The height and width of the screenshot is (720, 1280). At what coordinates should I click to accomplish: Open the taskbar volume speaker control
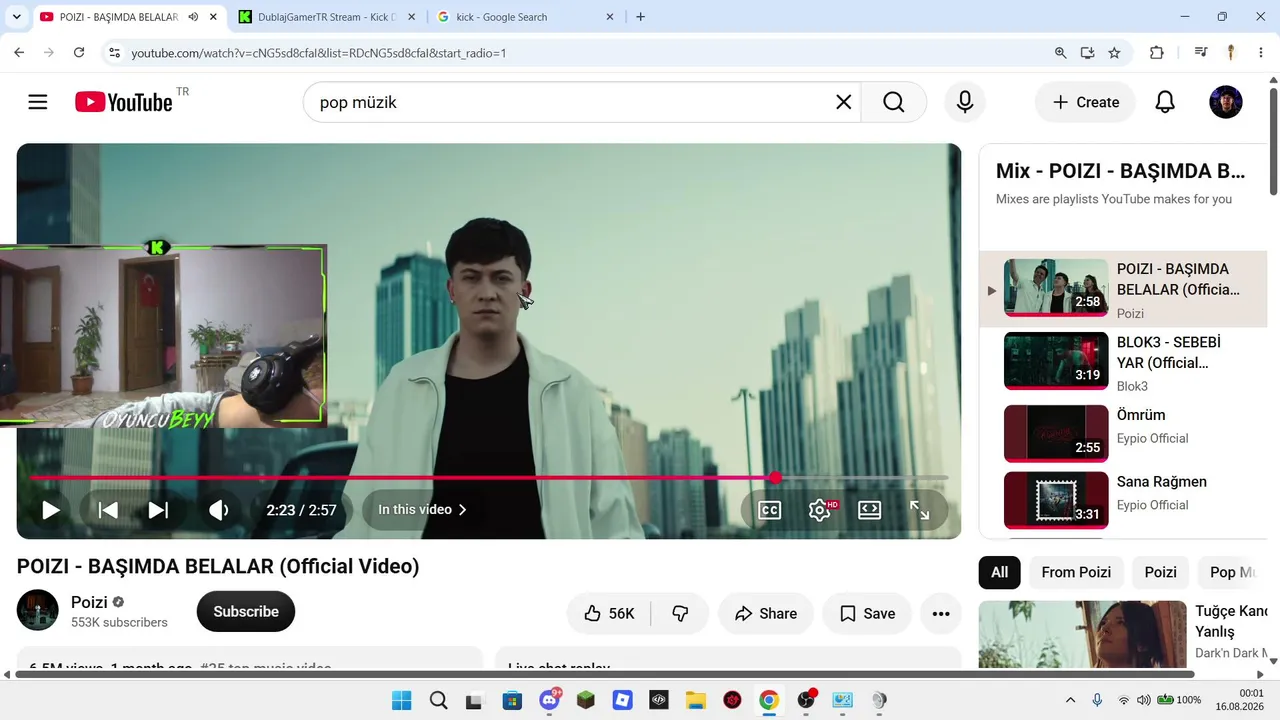pyautogui.click(x=1144, y=700)
